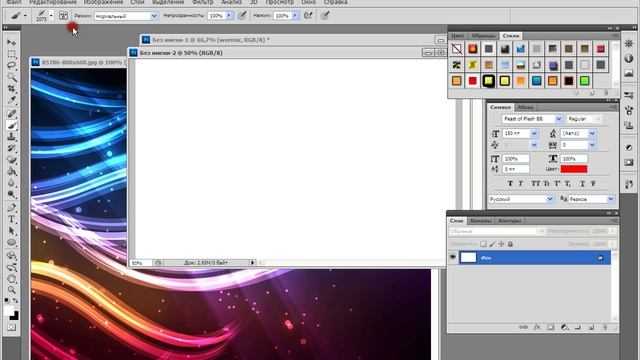Apply the green style swatch
This screenshot has height=360, width=640.
584,81
